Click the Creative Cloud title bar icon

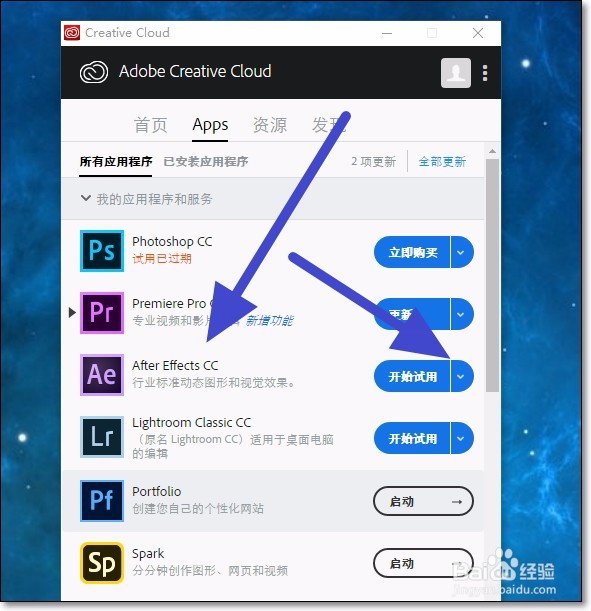[72, 33]
